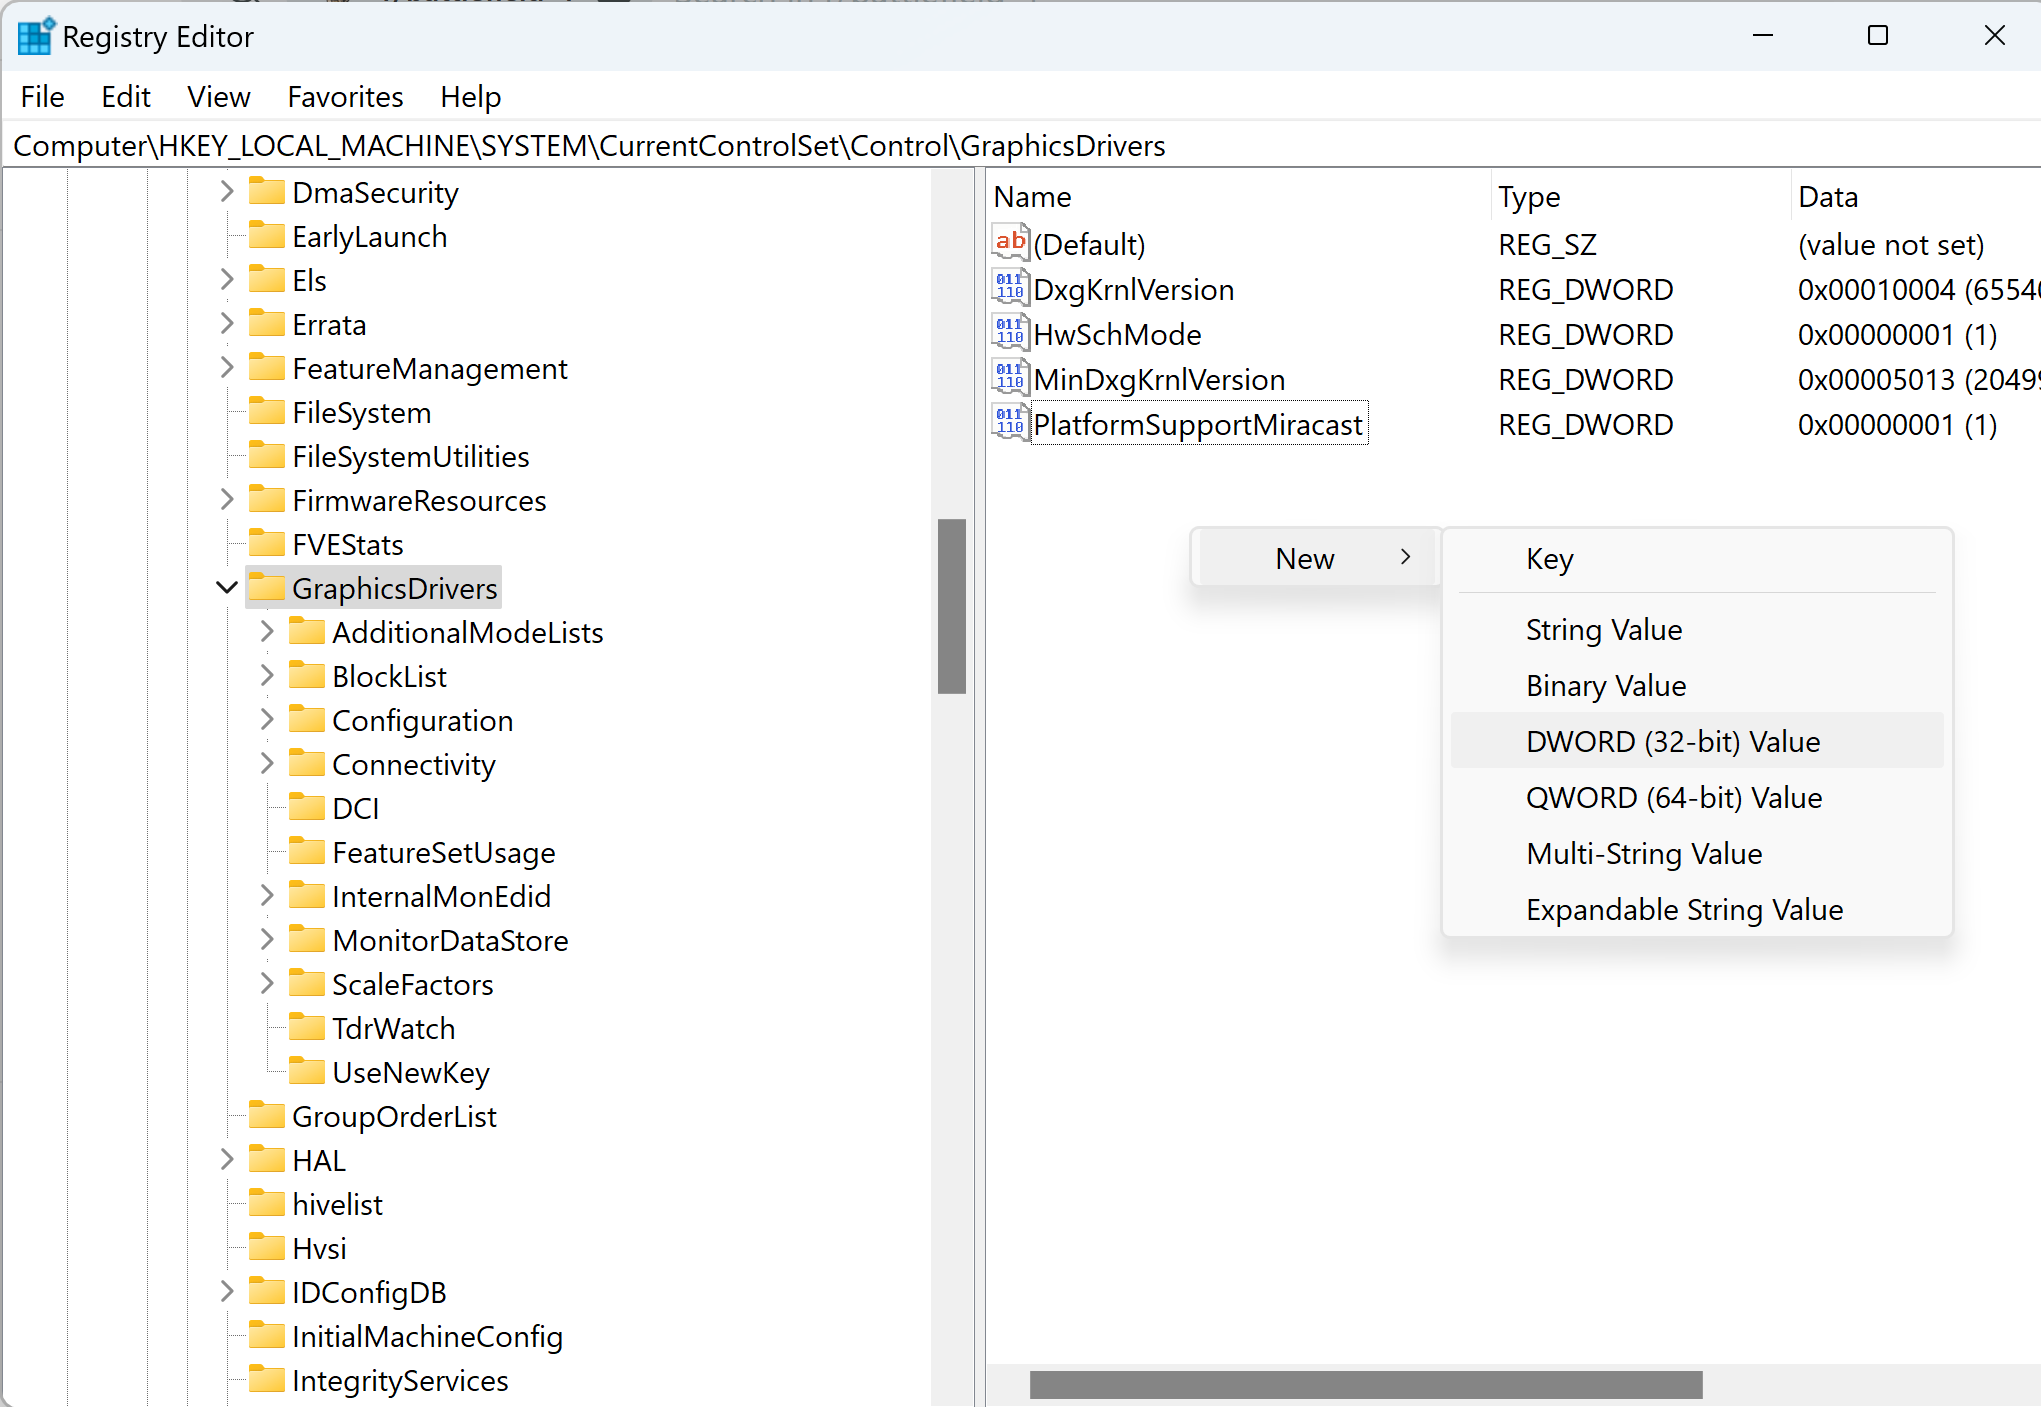This screenshot has height=1407, width=2041.
Task: Choose DWORD (32-bit) Value from submenu
Action: coord(1672,741)
